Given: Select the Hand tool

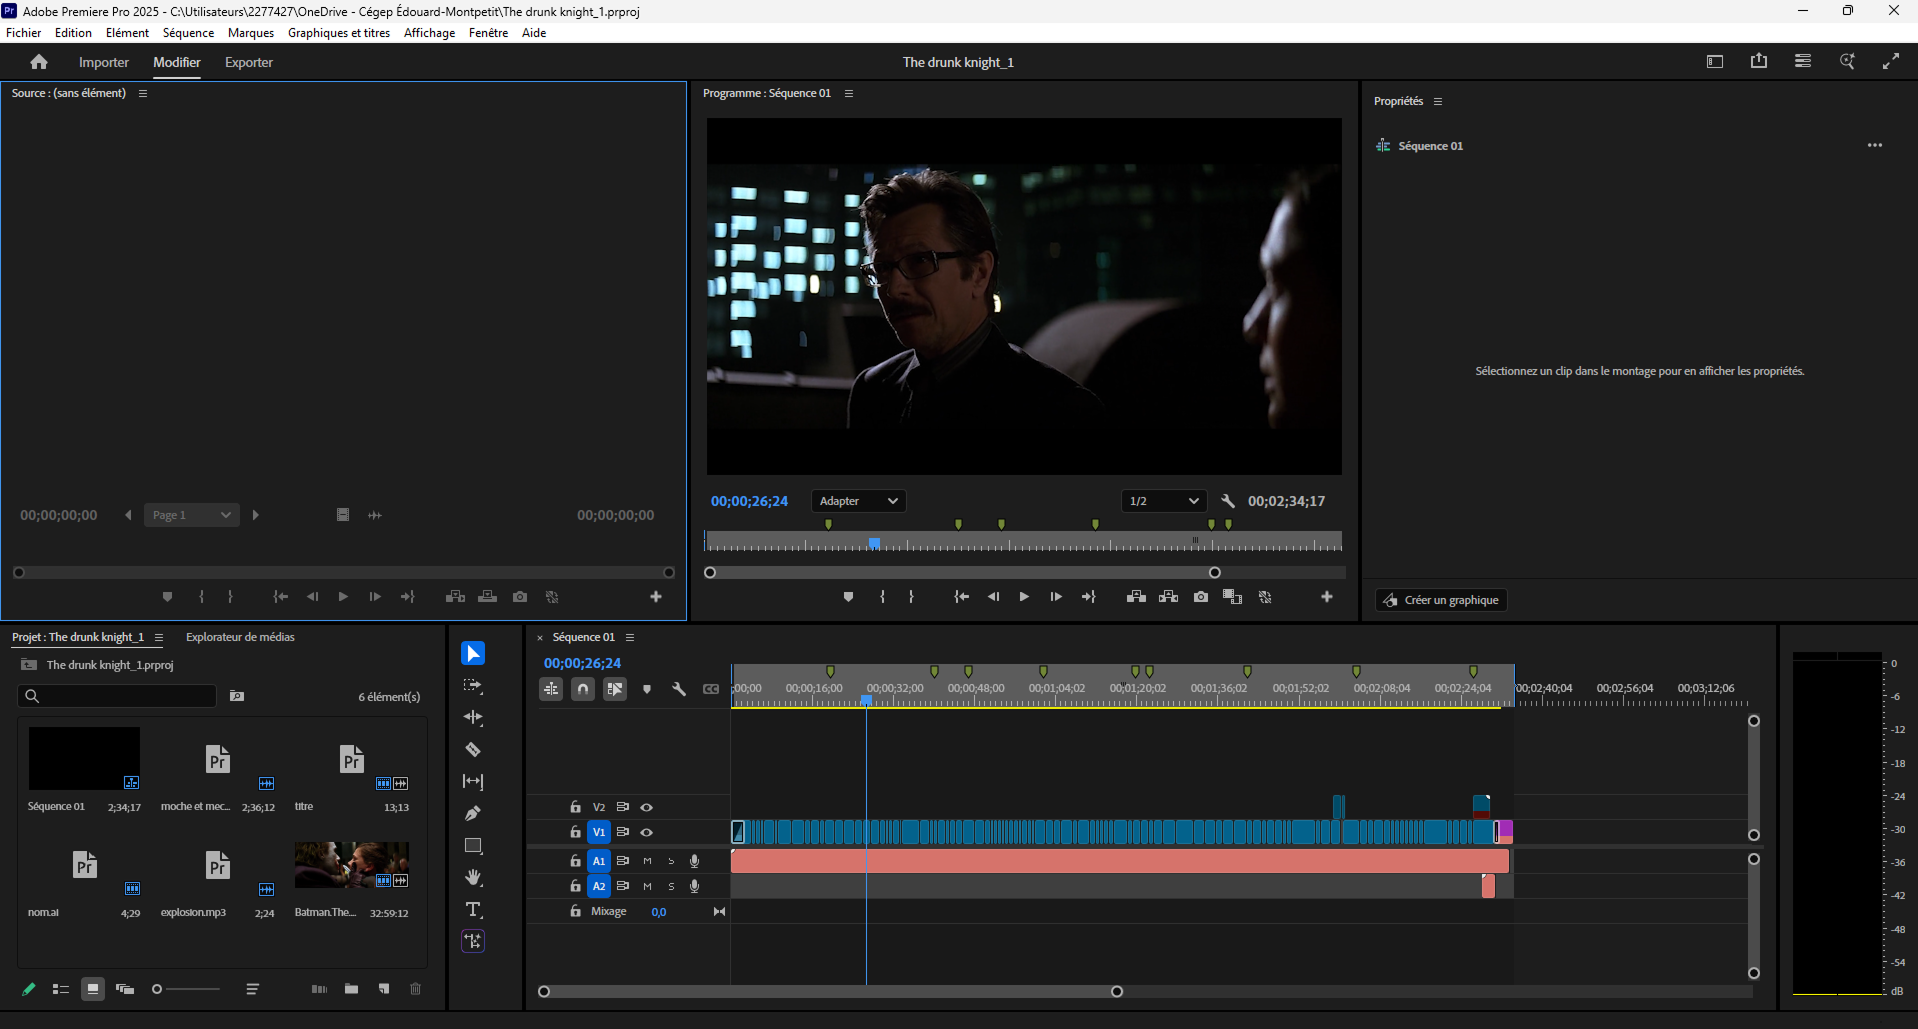Looking at the screenshot, I should pyautogui.click(x=473, y=878).
